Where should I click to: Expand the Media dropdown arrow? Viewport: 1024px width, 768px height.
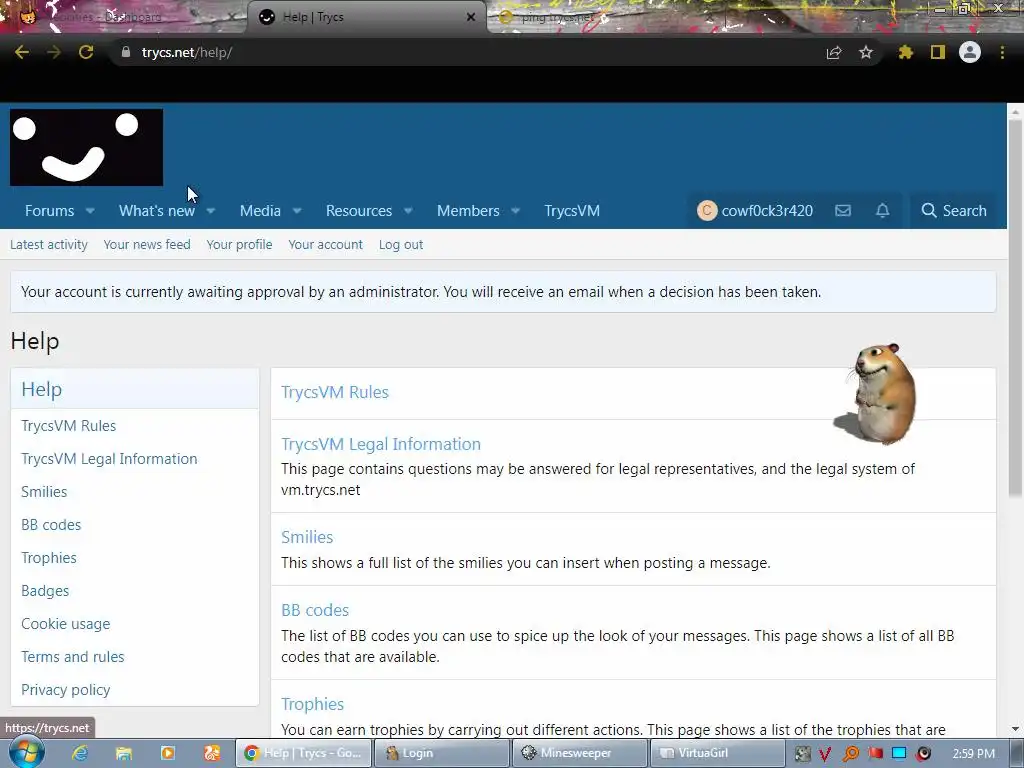[297, 211]
